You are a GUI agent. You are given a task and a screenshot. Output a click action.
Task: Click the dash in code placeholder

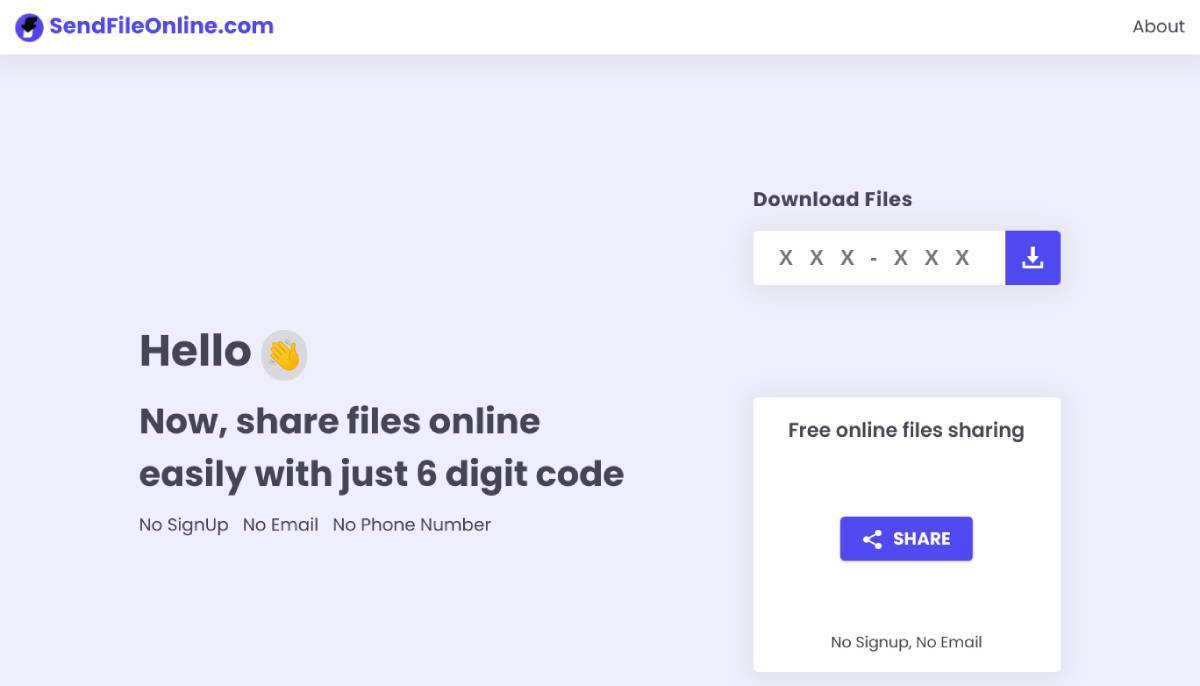(x=874, y=259)
